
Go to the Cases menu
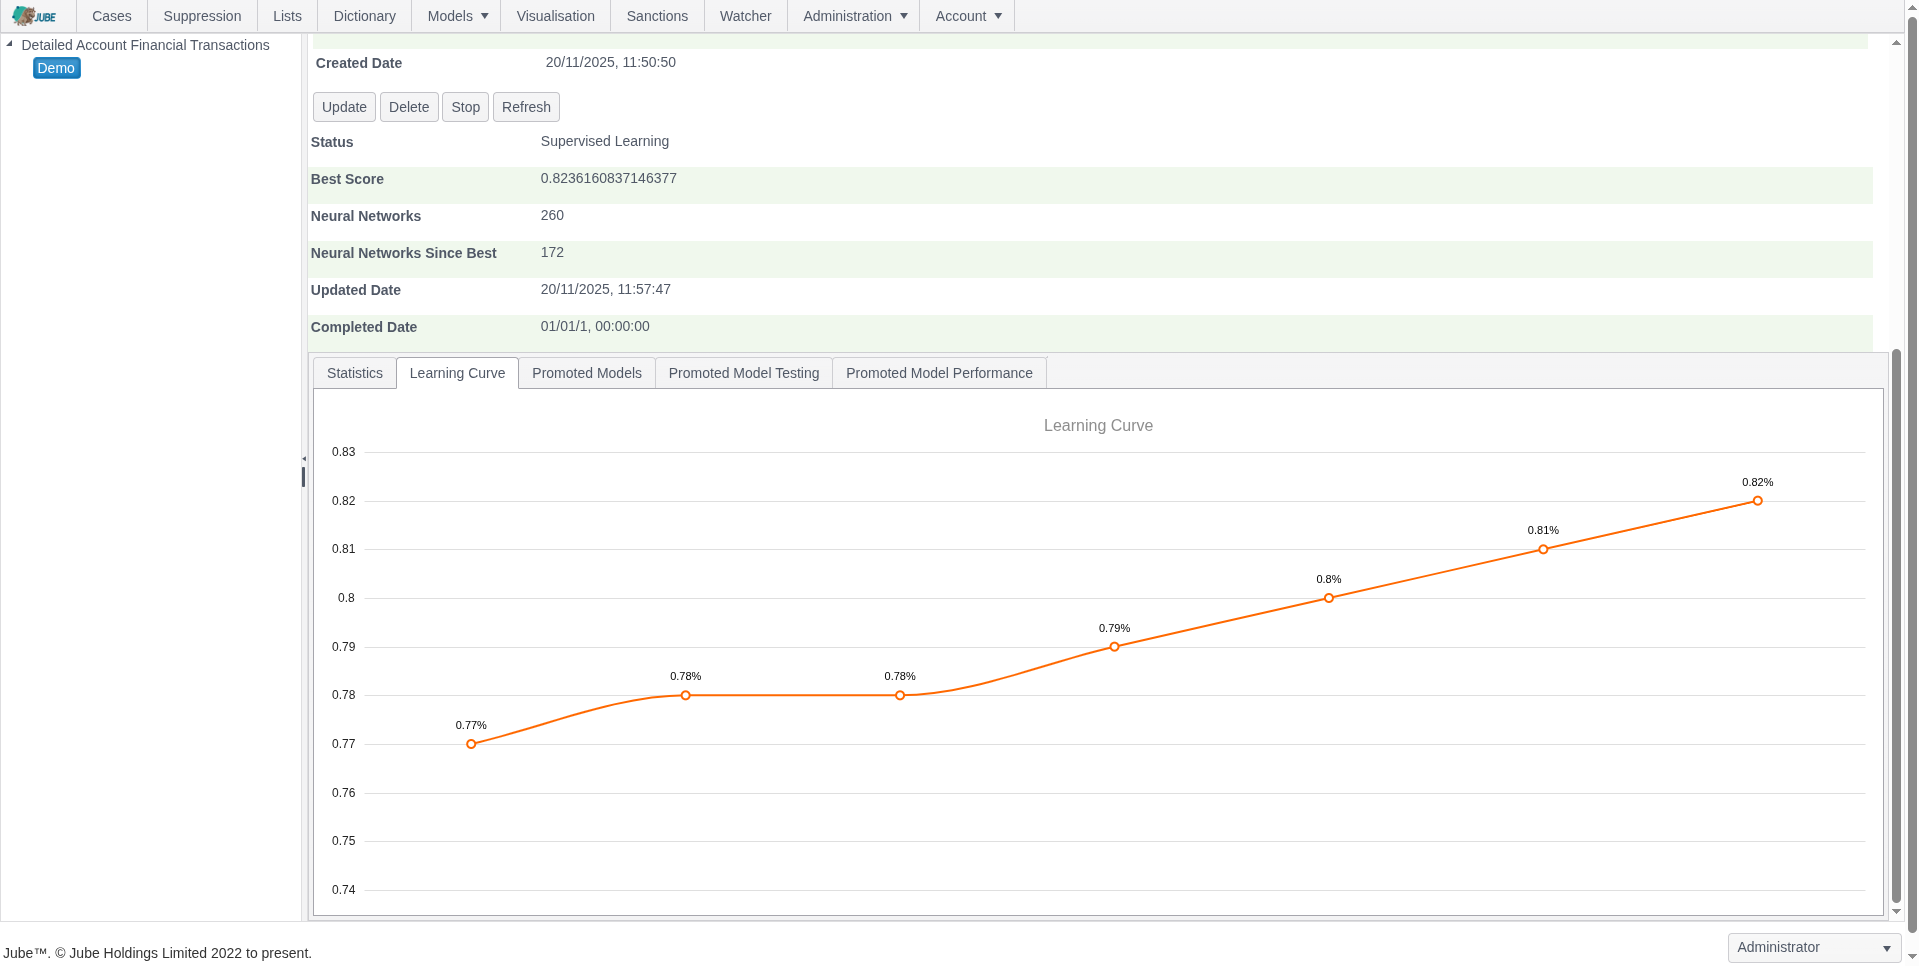(x=111, y=16)
